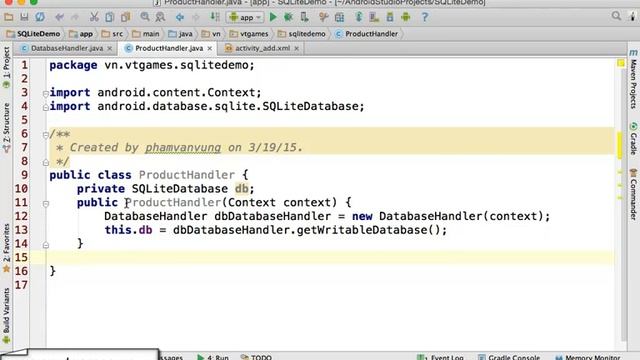Open the Gradle side panel

633,139
